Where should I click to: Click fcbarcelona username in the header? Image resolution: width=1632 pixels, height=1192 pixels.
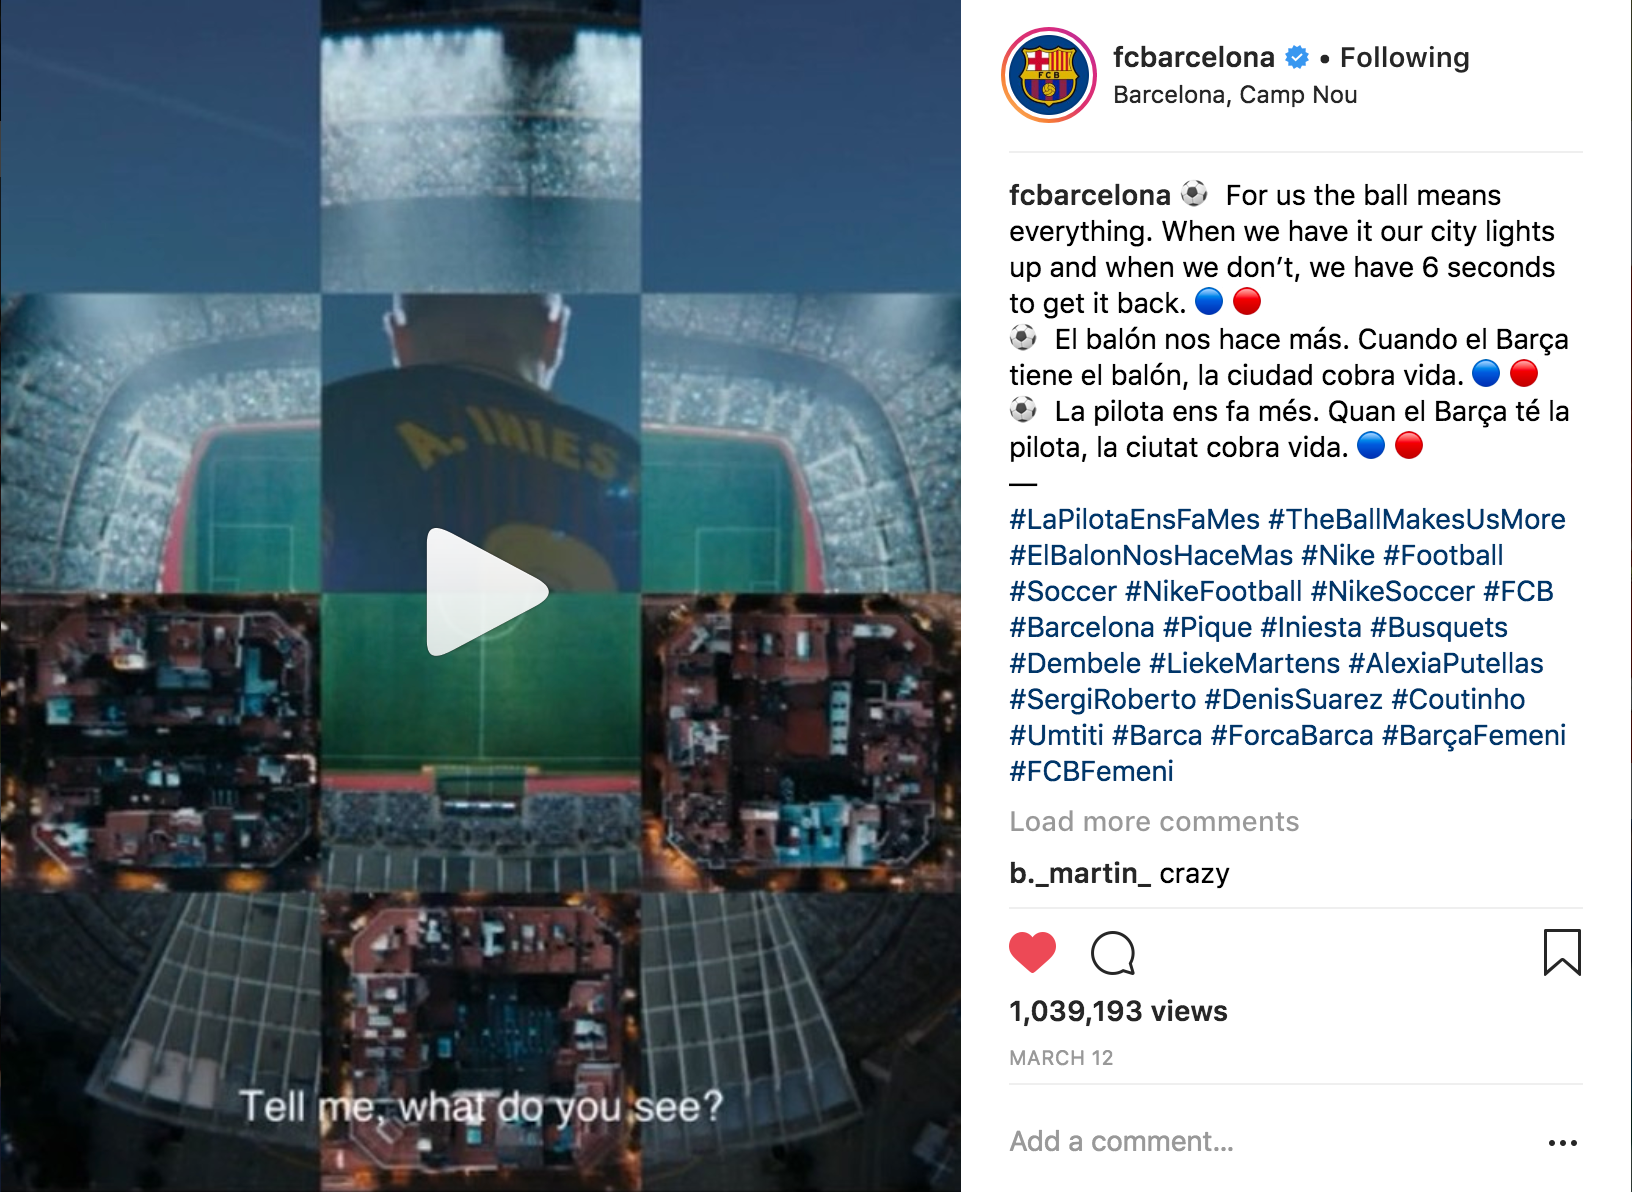coord(1194,58)
